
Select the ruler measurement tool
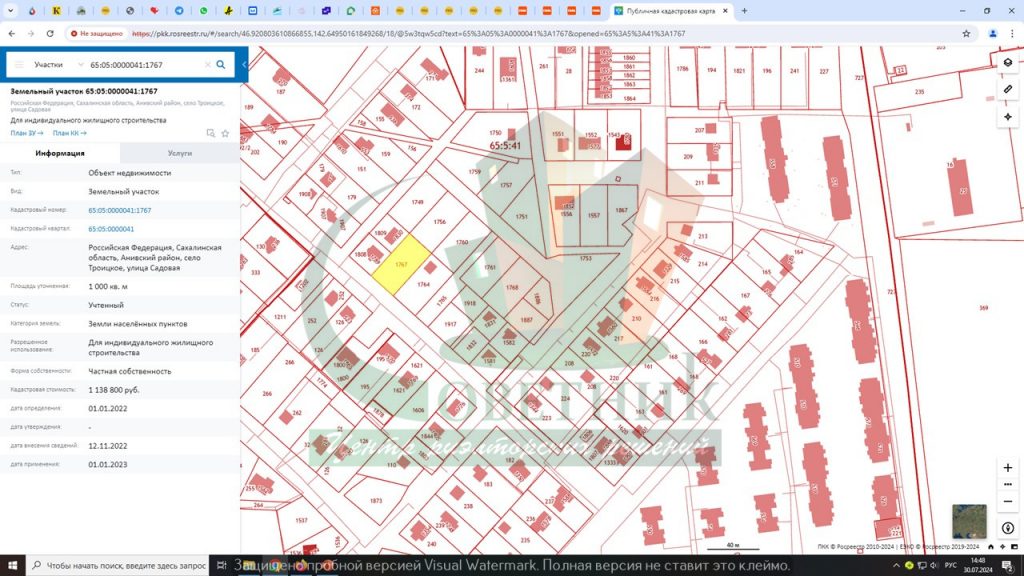click(1008, 89)
